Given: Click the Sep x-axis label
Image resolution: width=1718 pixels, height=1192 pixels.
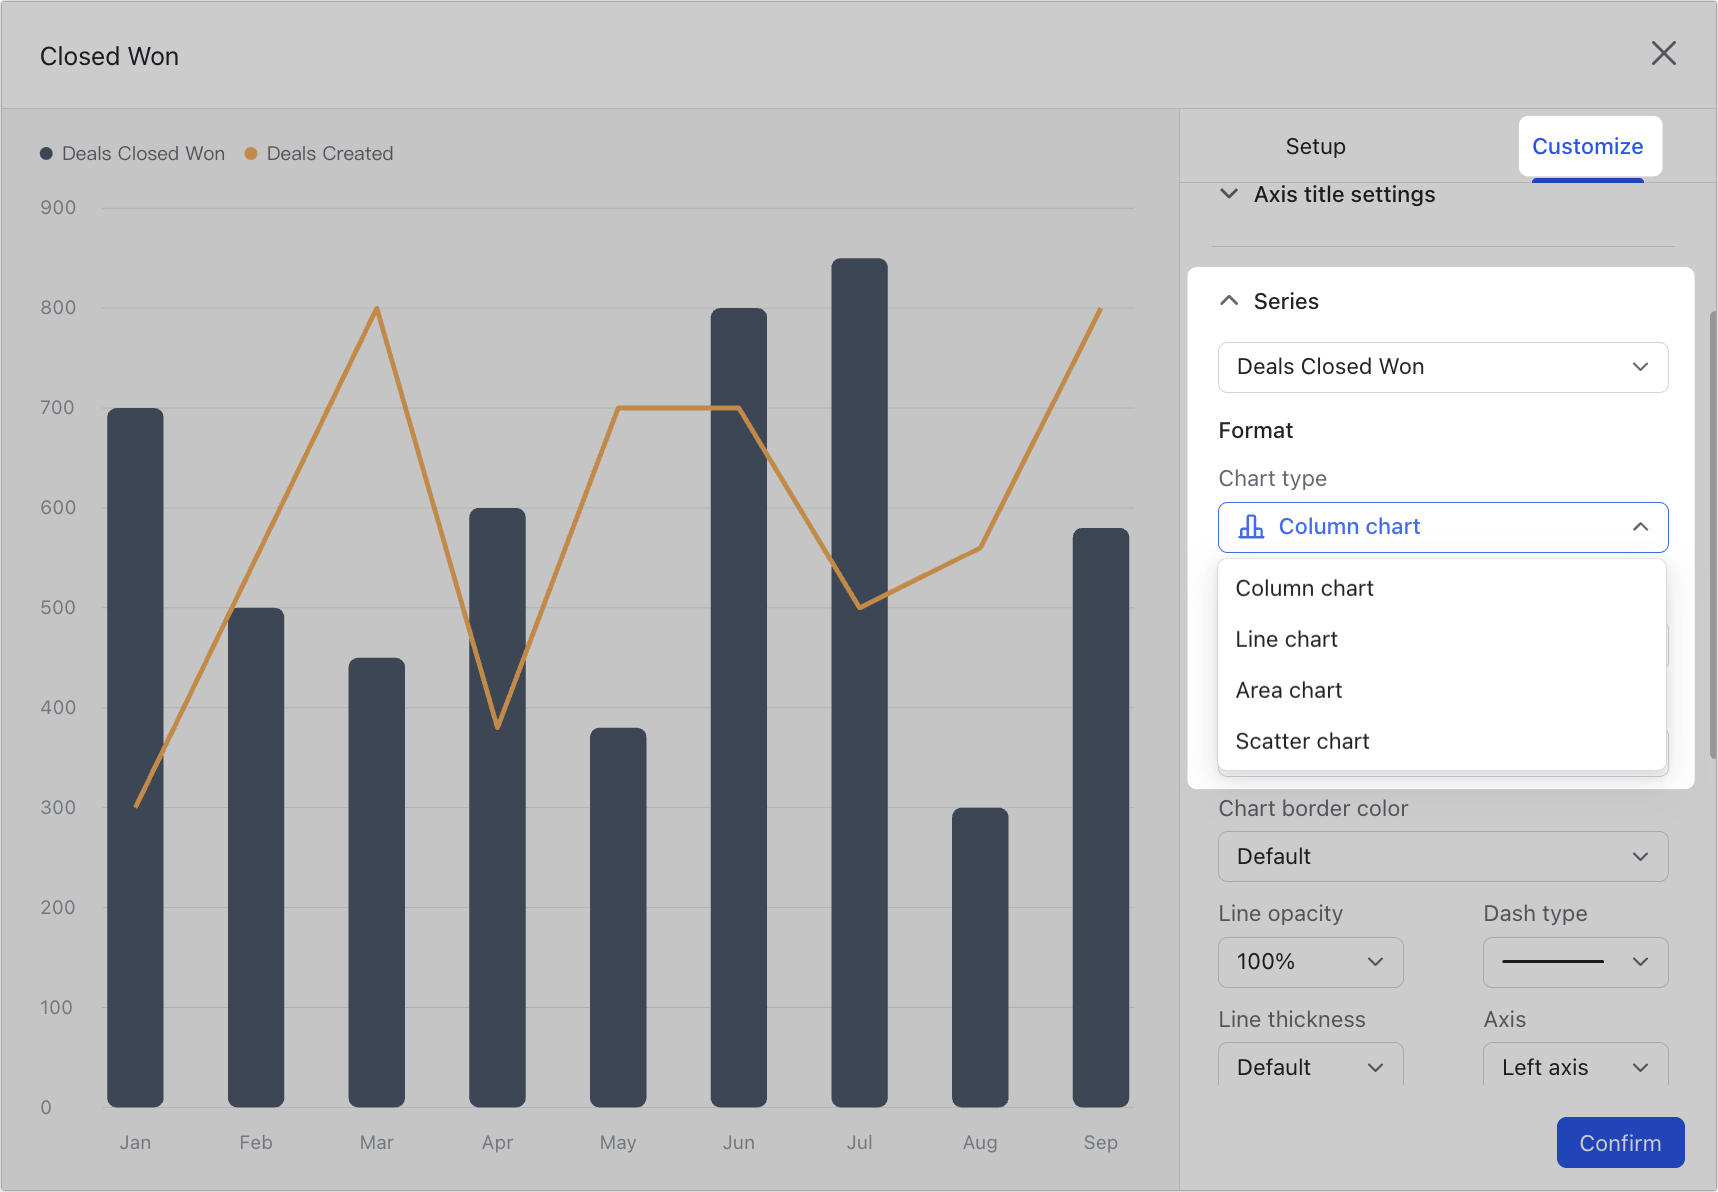Looking at the screenshot, I should [1101, 1143].
